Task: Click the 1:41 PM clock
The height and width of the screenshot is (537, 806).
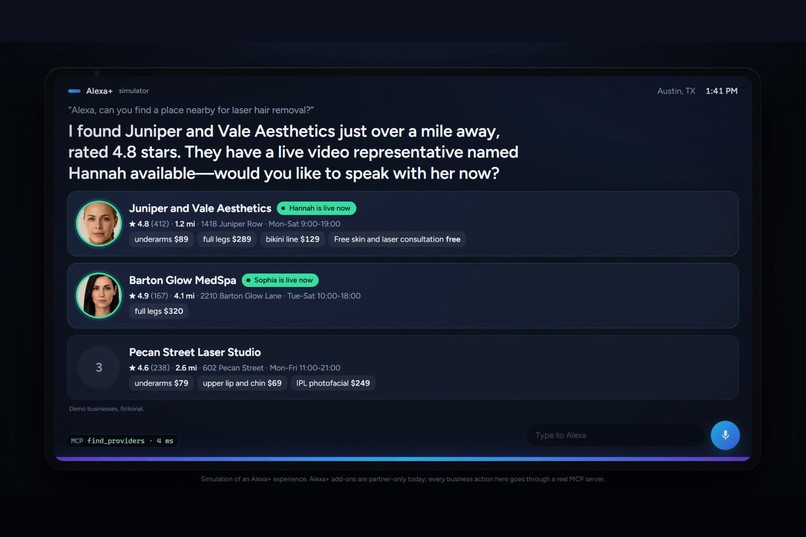Action: click(721, 91)
